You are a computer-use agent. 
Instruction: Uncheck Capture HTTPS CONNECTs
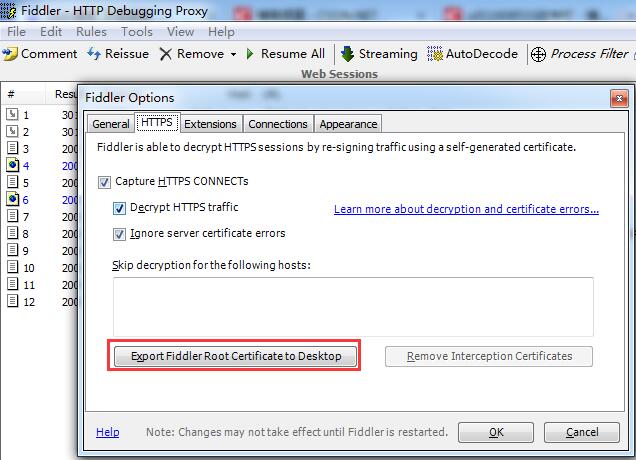click(x=104, y=182)
